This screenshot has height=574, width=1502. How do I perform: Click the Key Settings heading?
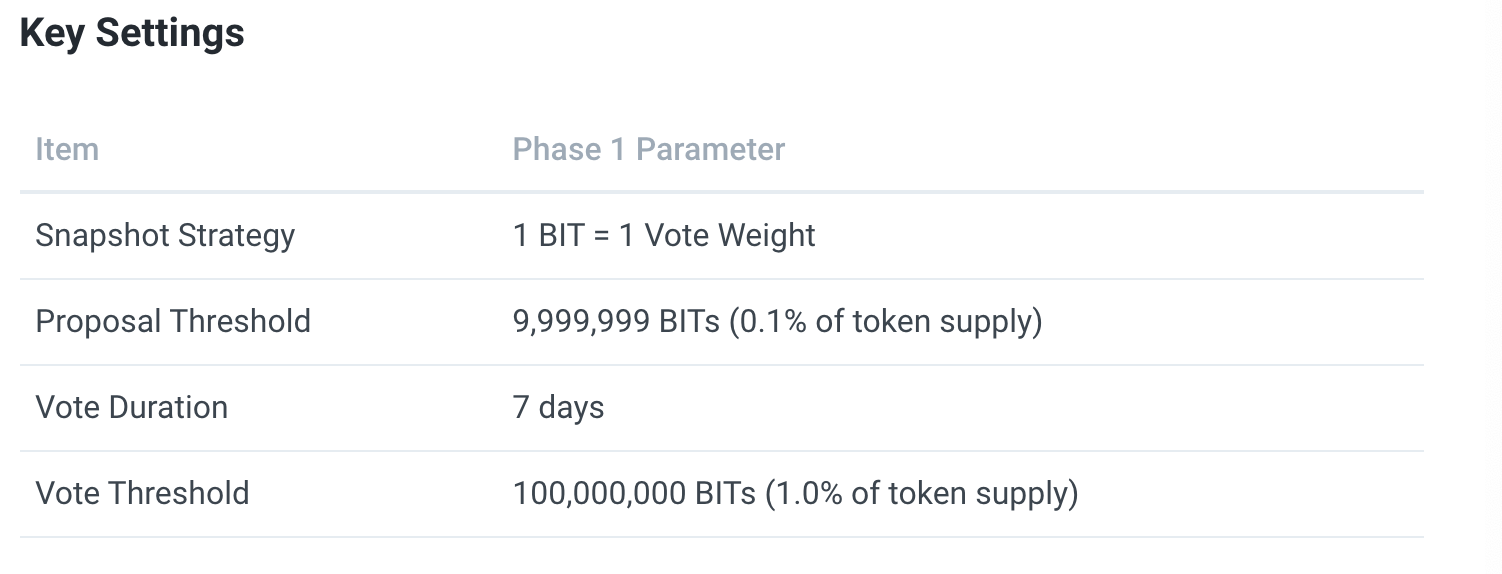click(x=132, y=34)
